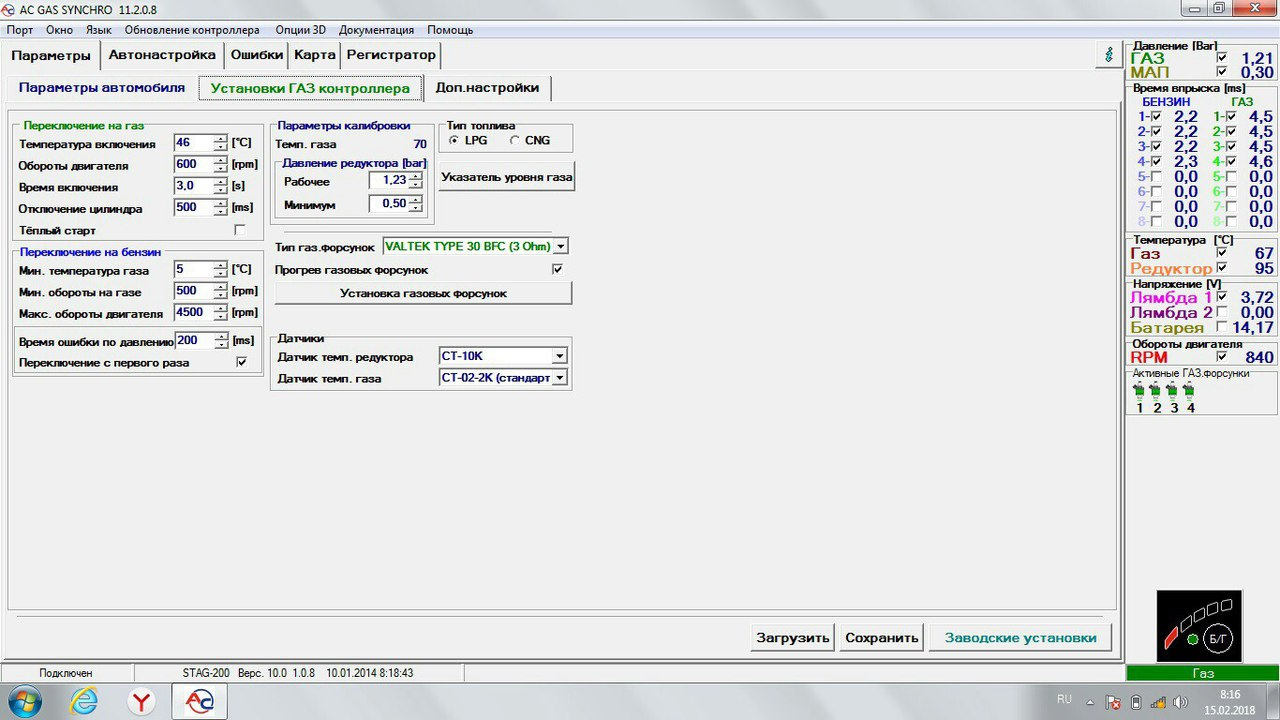
Task: Open the Язык menu
Action: click(99, 30)
